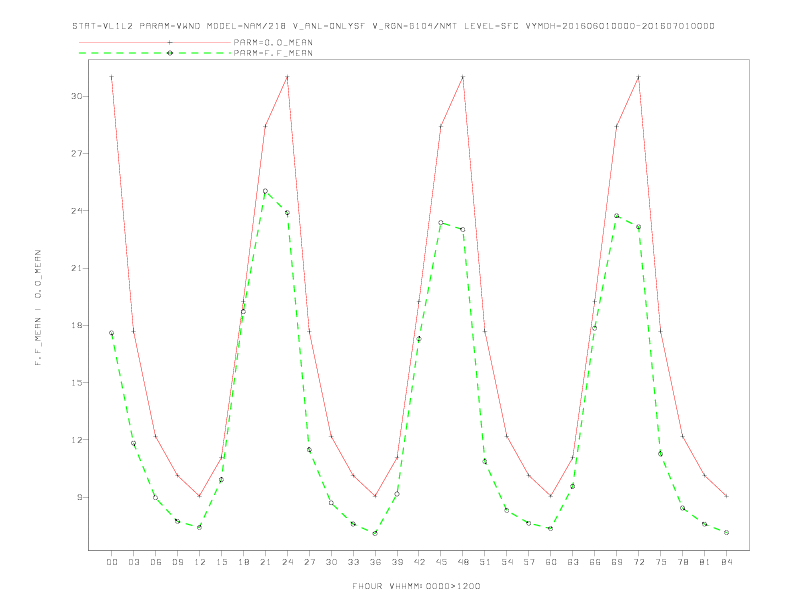This screenshot has width=792, height=612.
Task: Click green circle data point at hour 00
Action: coord(112,333)
